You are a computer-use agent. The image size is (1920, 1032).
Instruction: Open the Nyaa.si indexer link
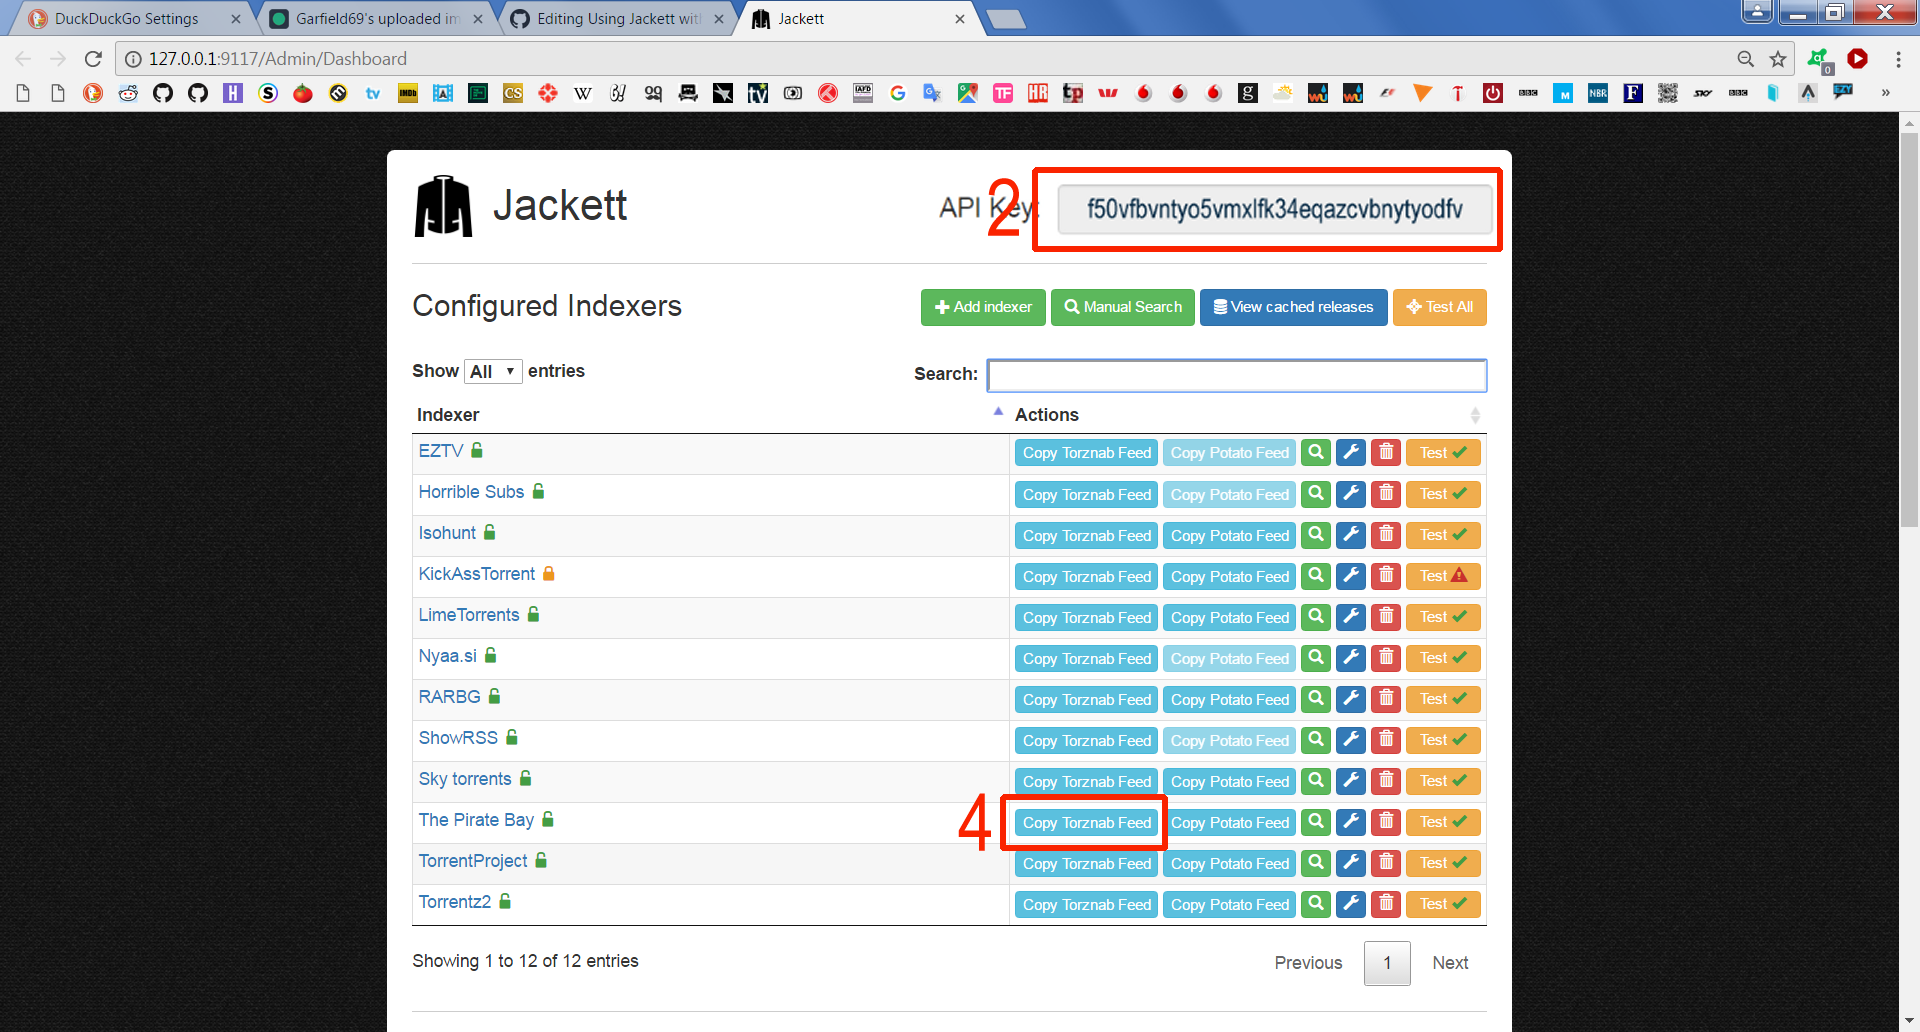pyautogui.click(x=447, y=656)
